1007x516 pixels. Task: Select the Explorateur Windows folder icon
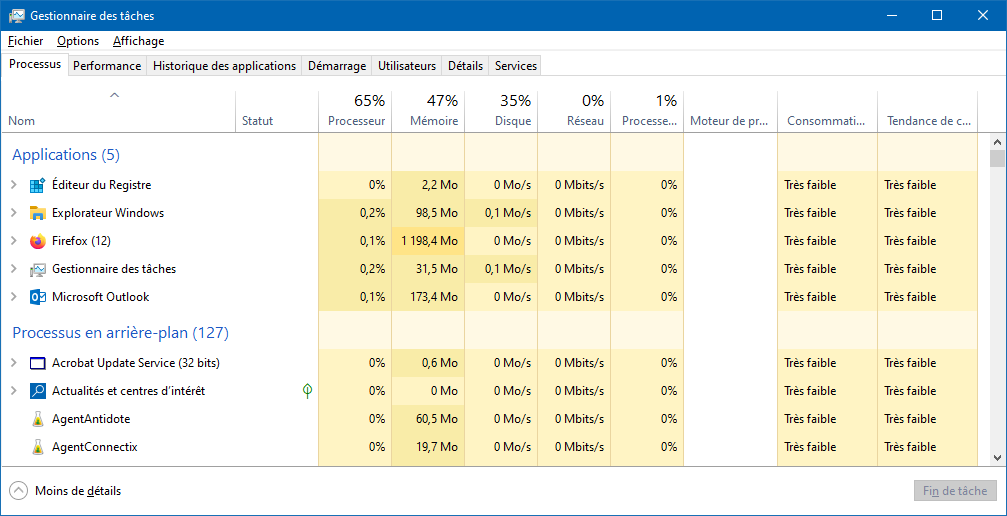point(38,213)
